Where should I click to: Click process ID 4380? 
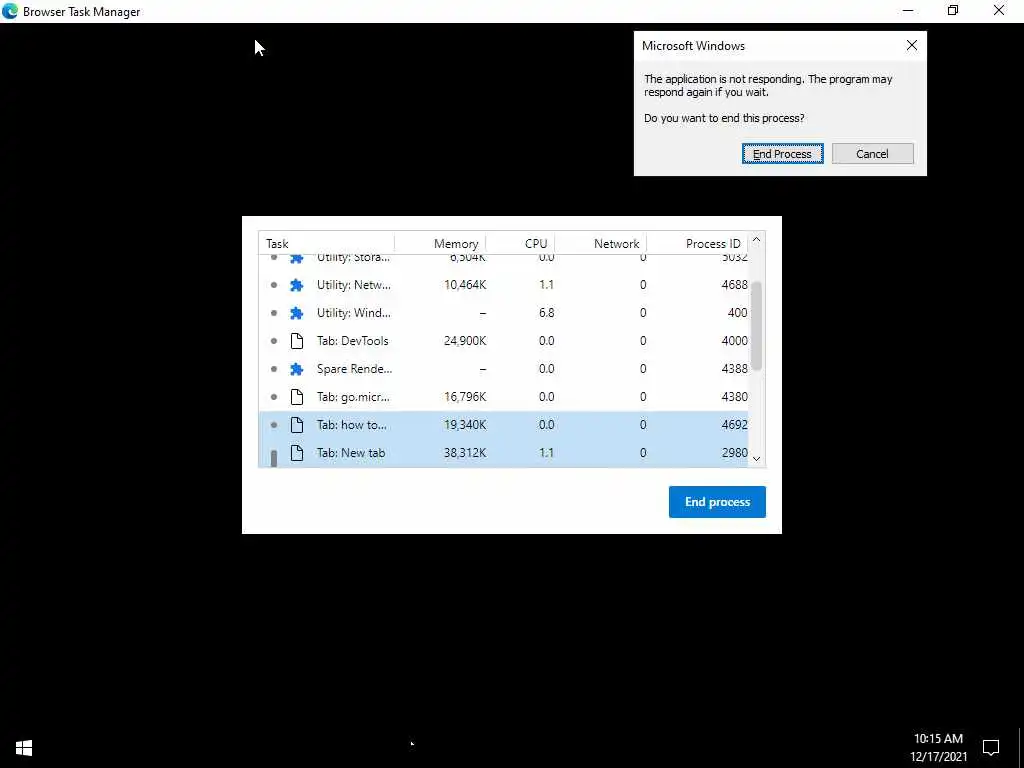[x=735, y=397]
